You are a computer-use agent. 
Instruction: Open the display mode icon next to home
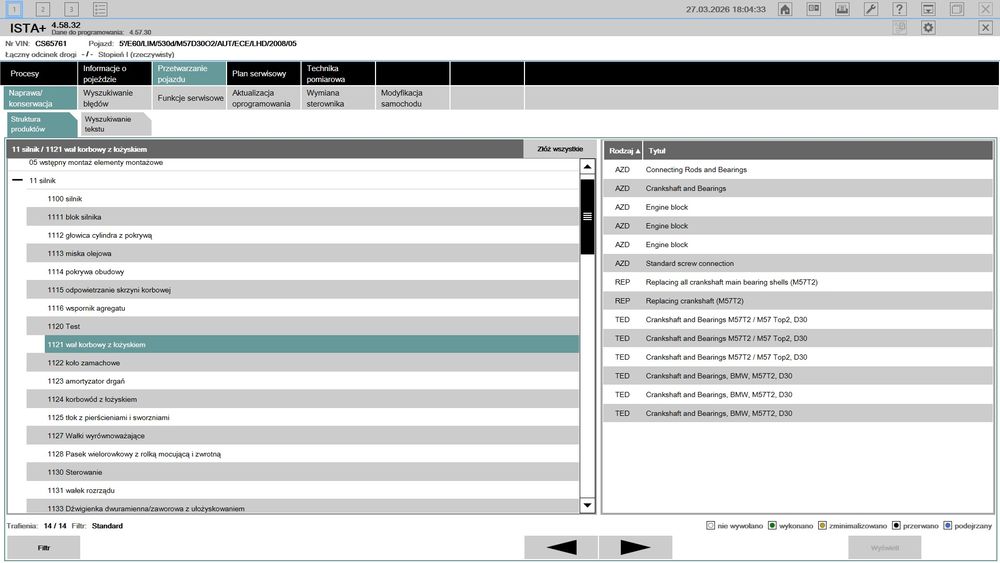click(x=814, y=9)
